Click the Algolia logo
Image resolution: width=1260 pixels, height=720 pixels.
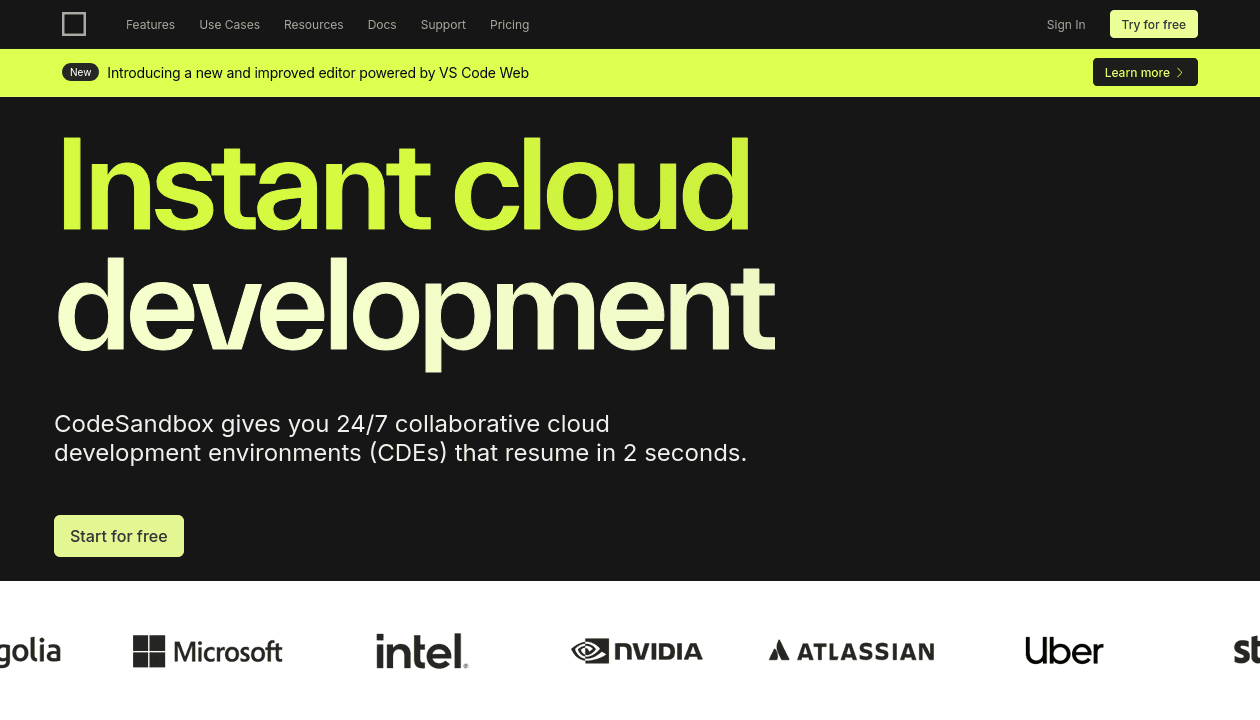[x=30, y=651]
